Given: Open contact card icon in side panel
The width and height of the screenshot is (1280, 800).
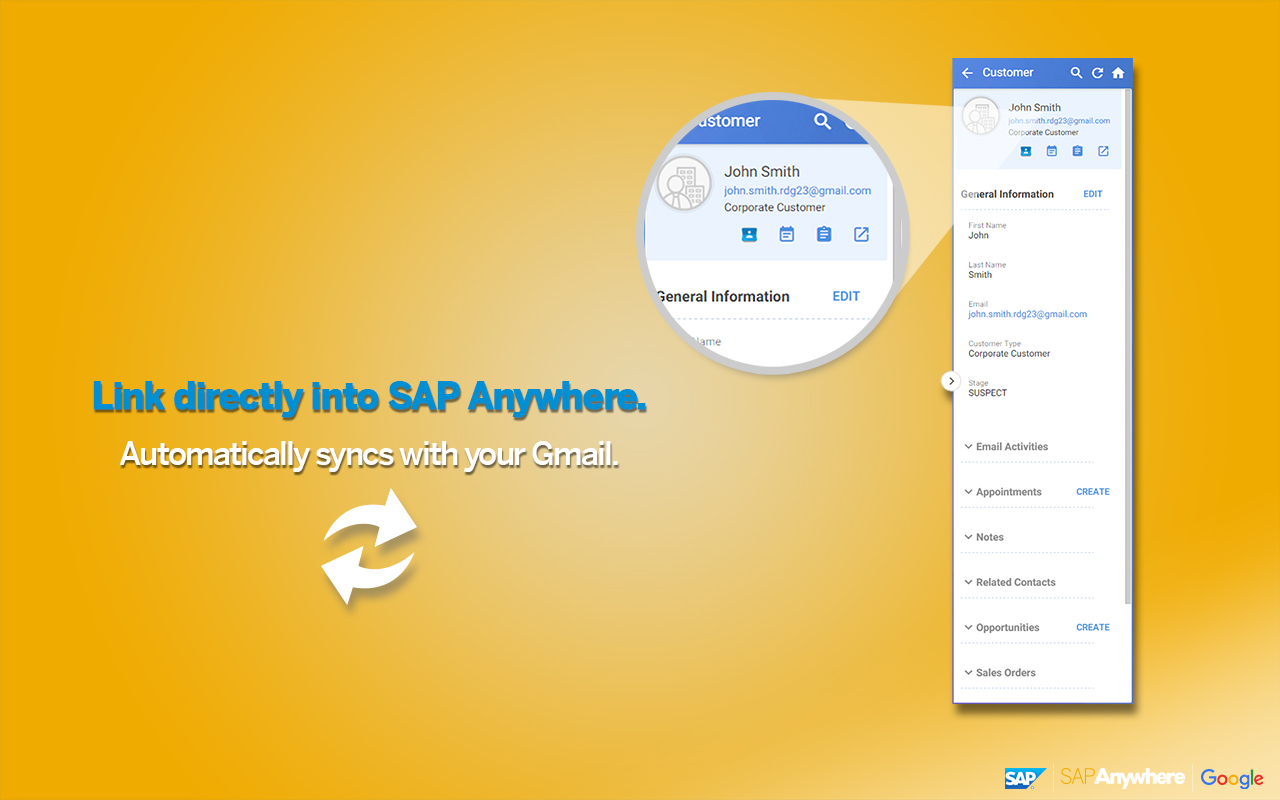Looking at the screenshot, I should (1026, 151).
